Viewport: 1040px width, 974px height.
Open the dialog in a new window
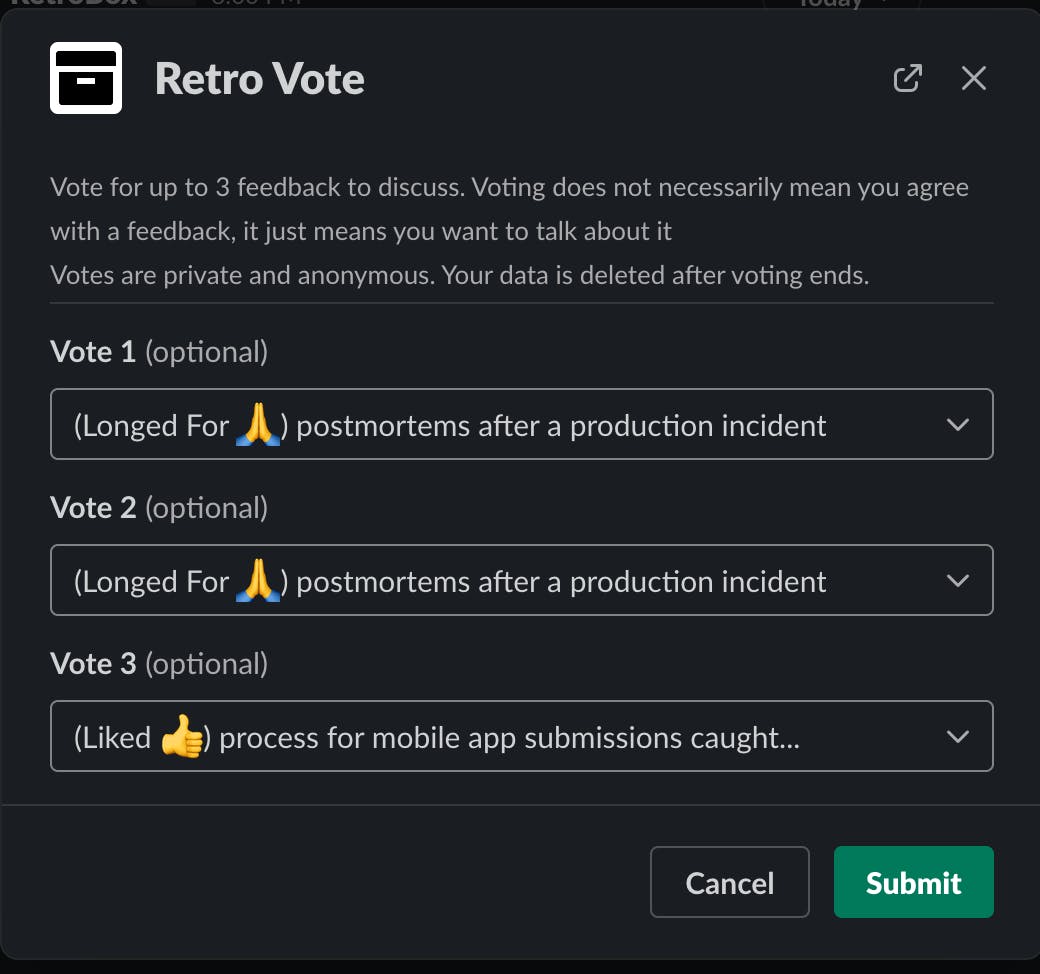(x=907, y=78)
